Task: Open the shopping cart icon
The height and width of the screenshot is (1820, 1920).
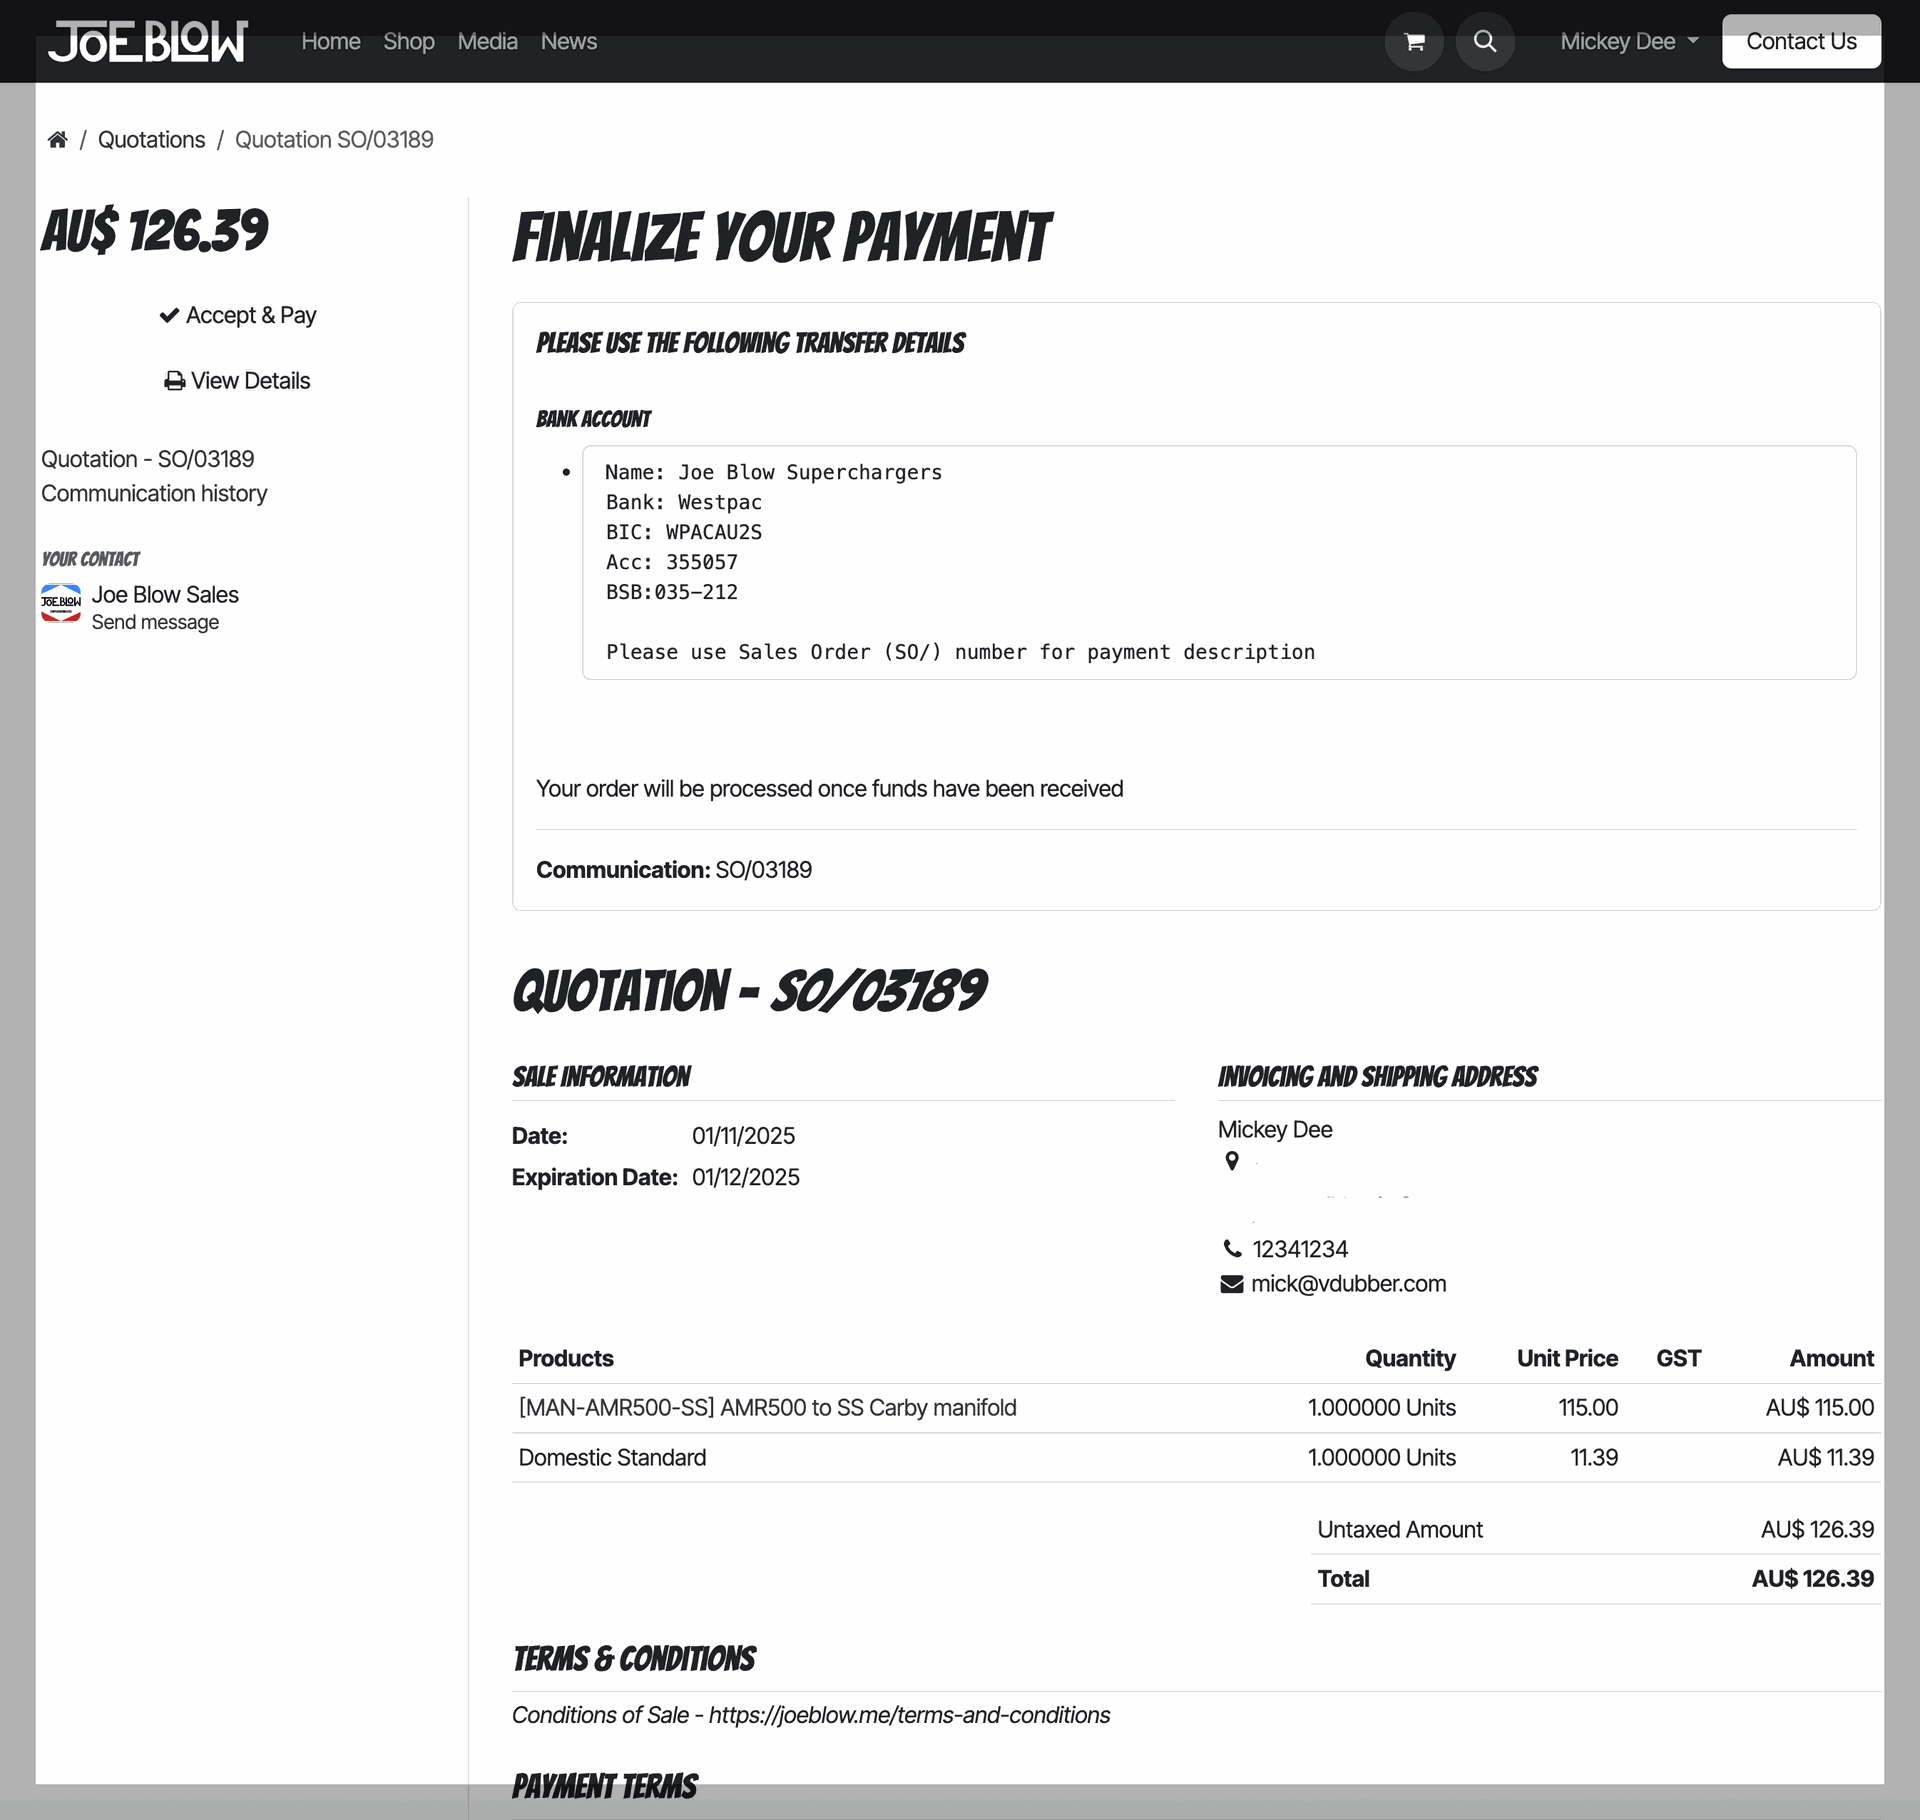Action: (1414, 42)
